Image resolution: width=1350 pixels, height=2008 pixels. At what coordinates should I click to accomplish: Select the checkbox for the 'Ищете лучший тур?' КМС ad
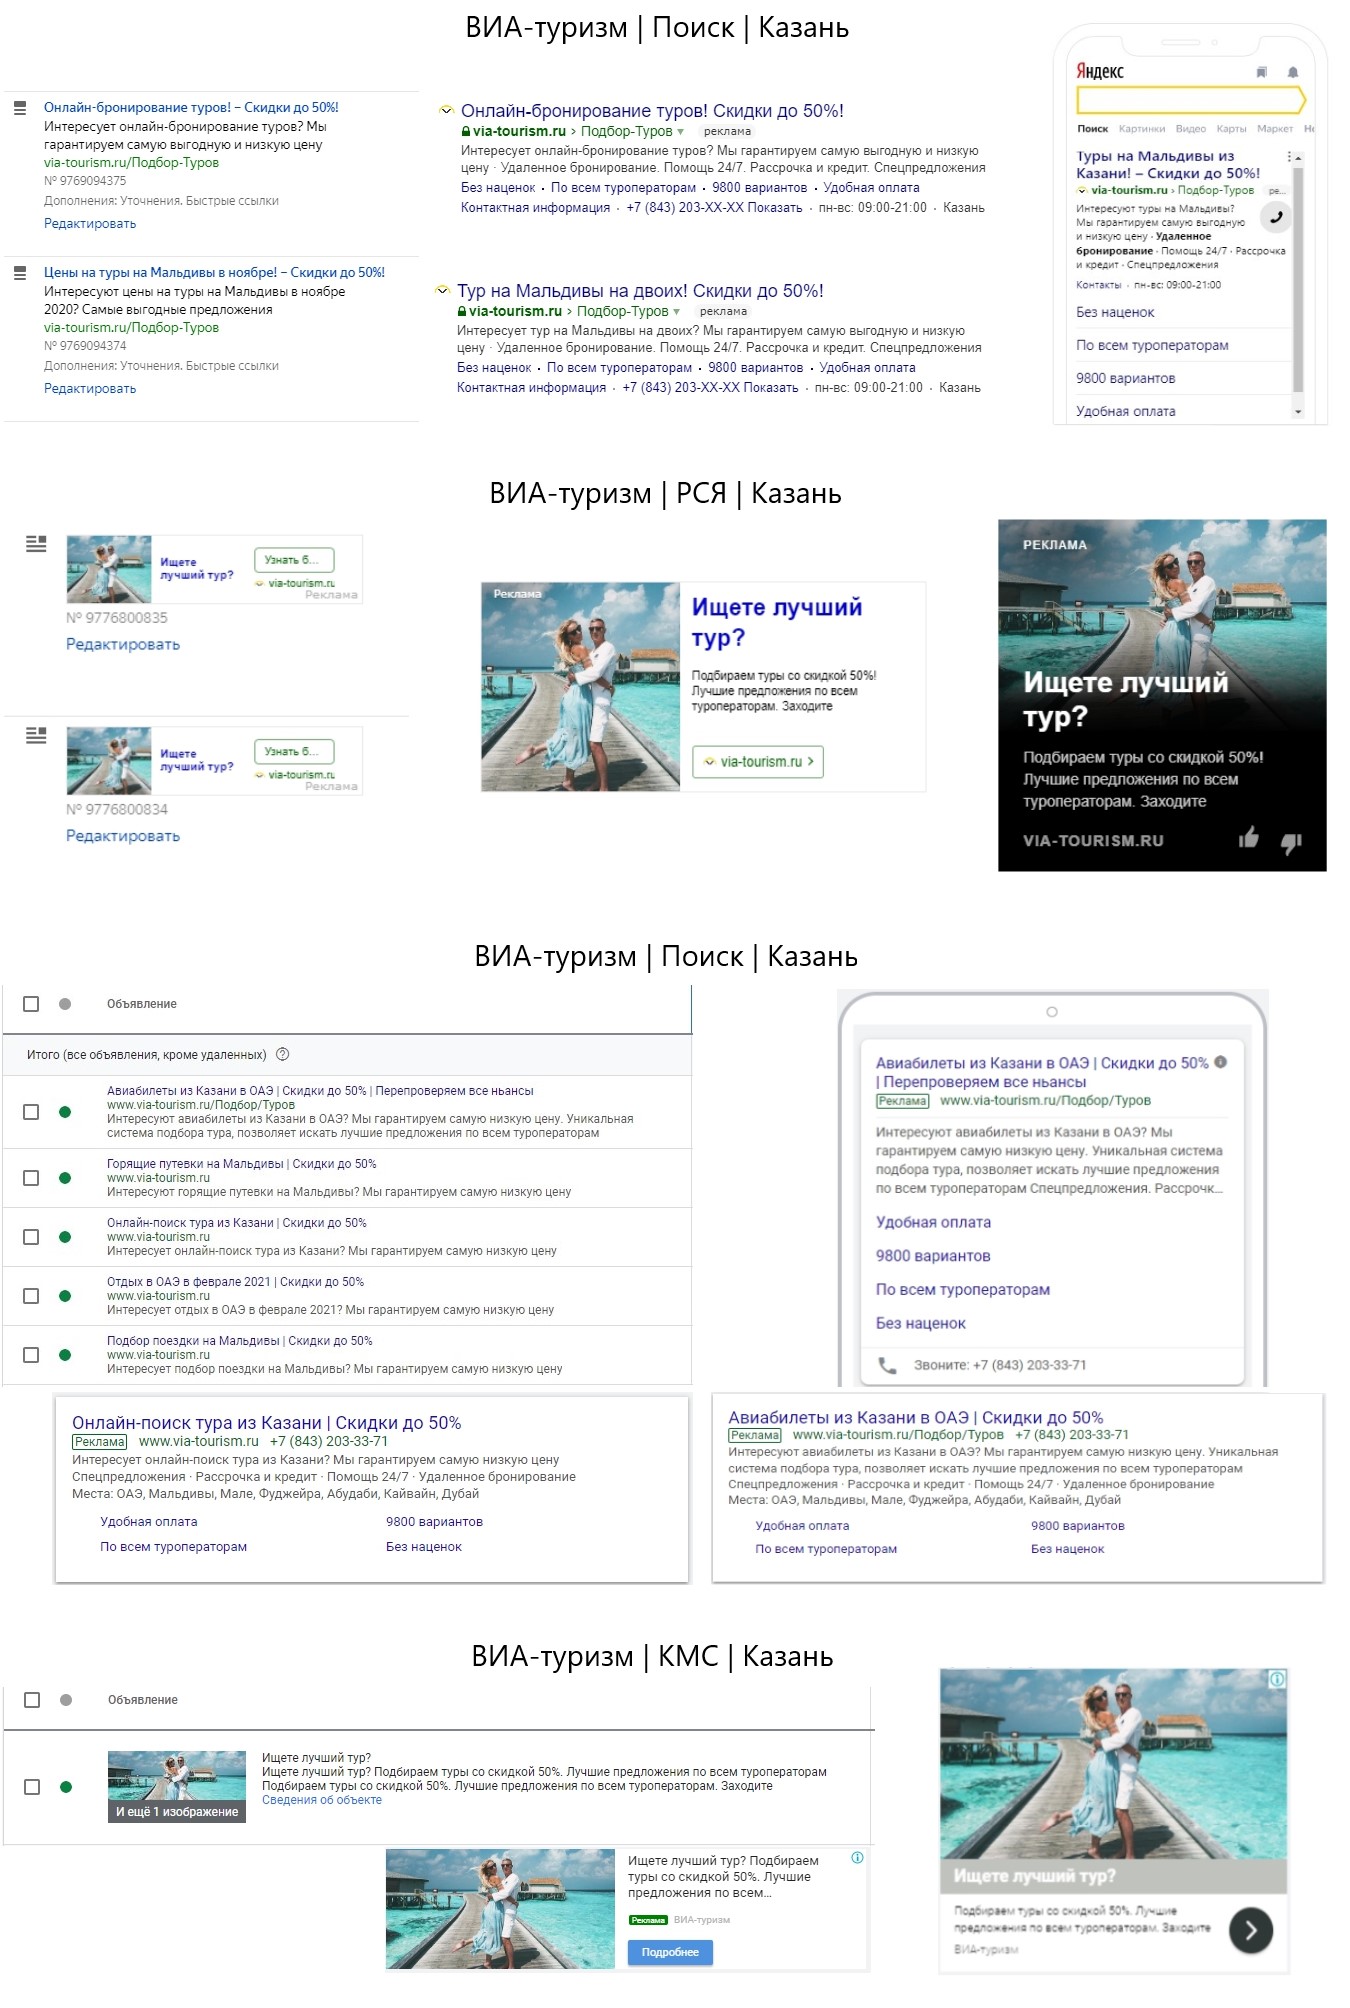[x=32, y=1787]
